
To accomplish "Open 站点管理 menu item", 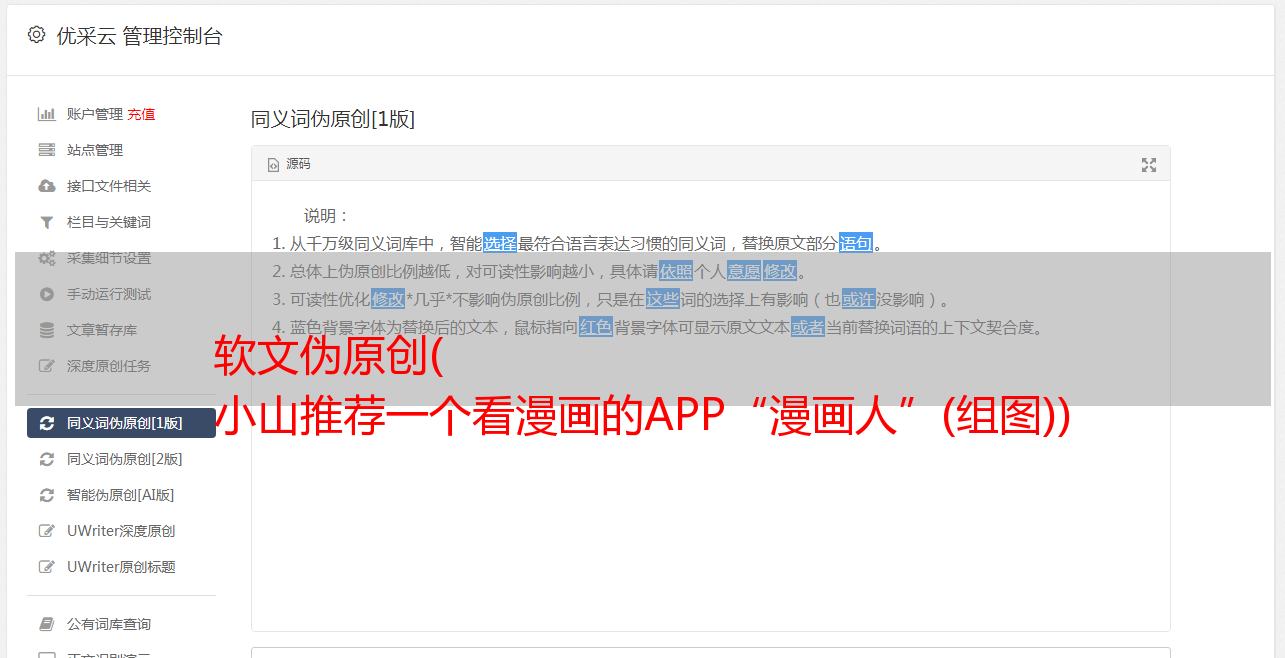I will 95,150.
